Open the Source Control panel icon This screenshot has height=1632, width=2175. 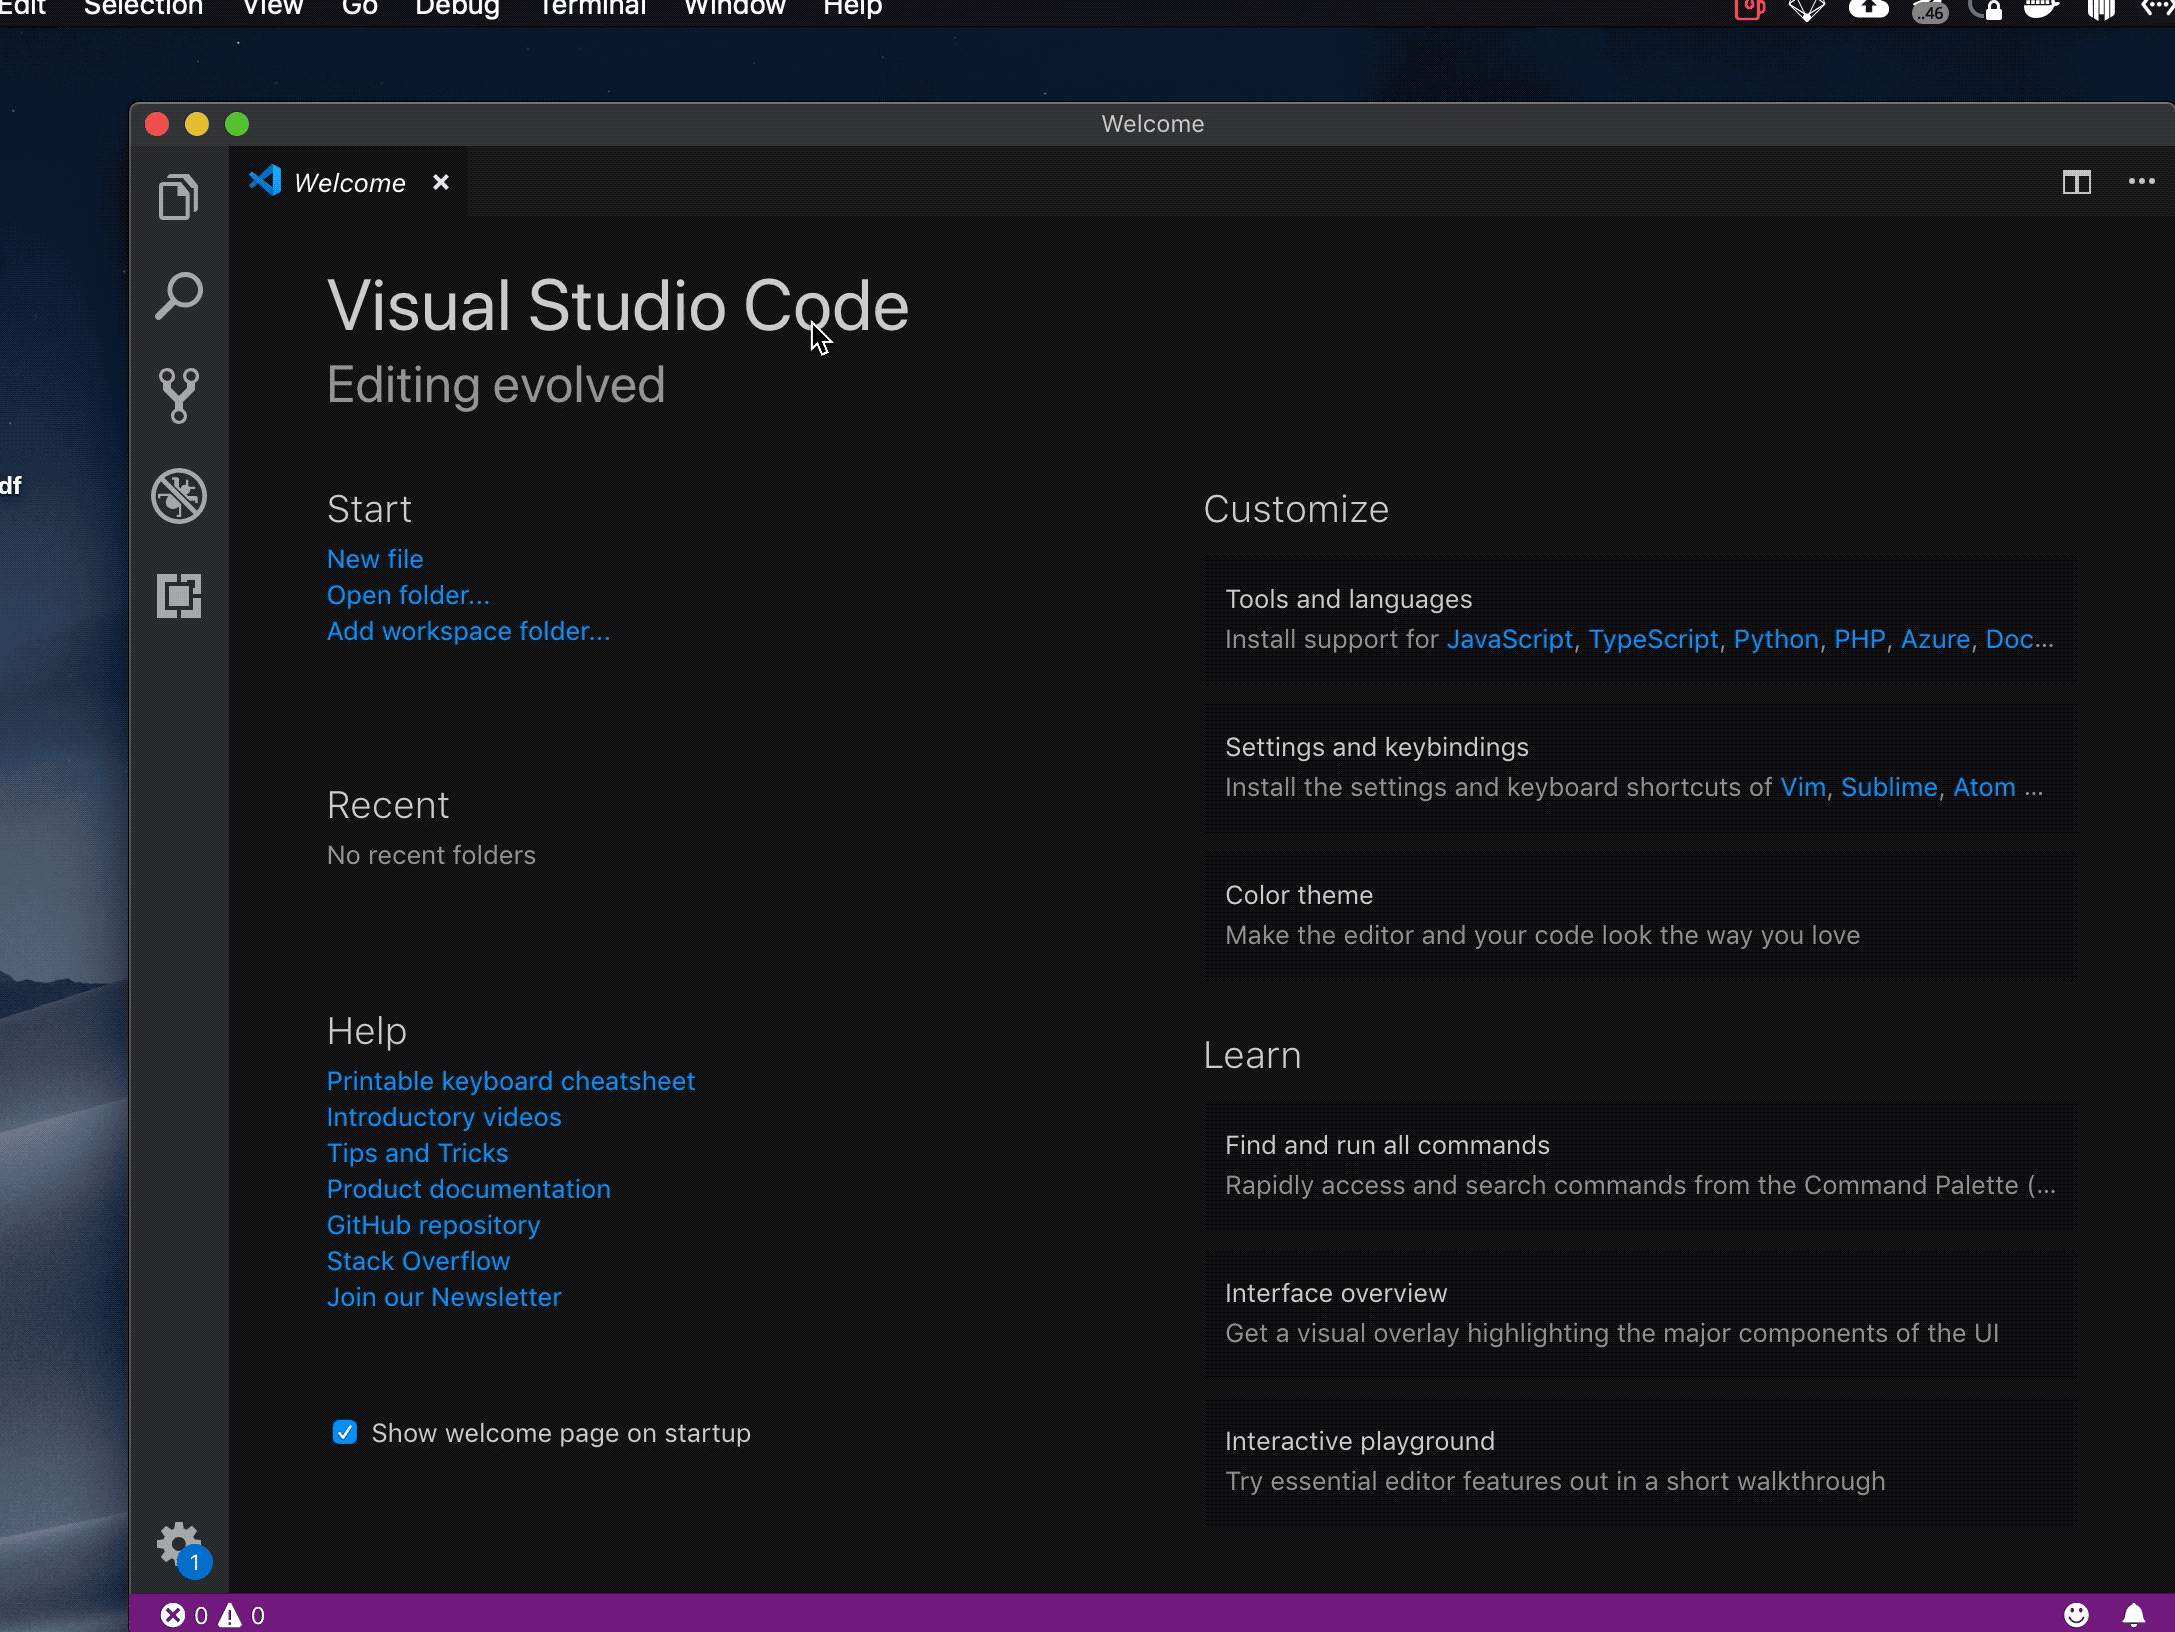(179, 396)
